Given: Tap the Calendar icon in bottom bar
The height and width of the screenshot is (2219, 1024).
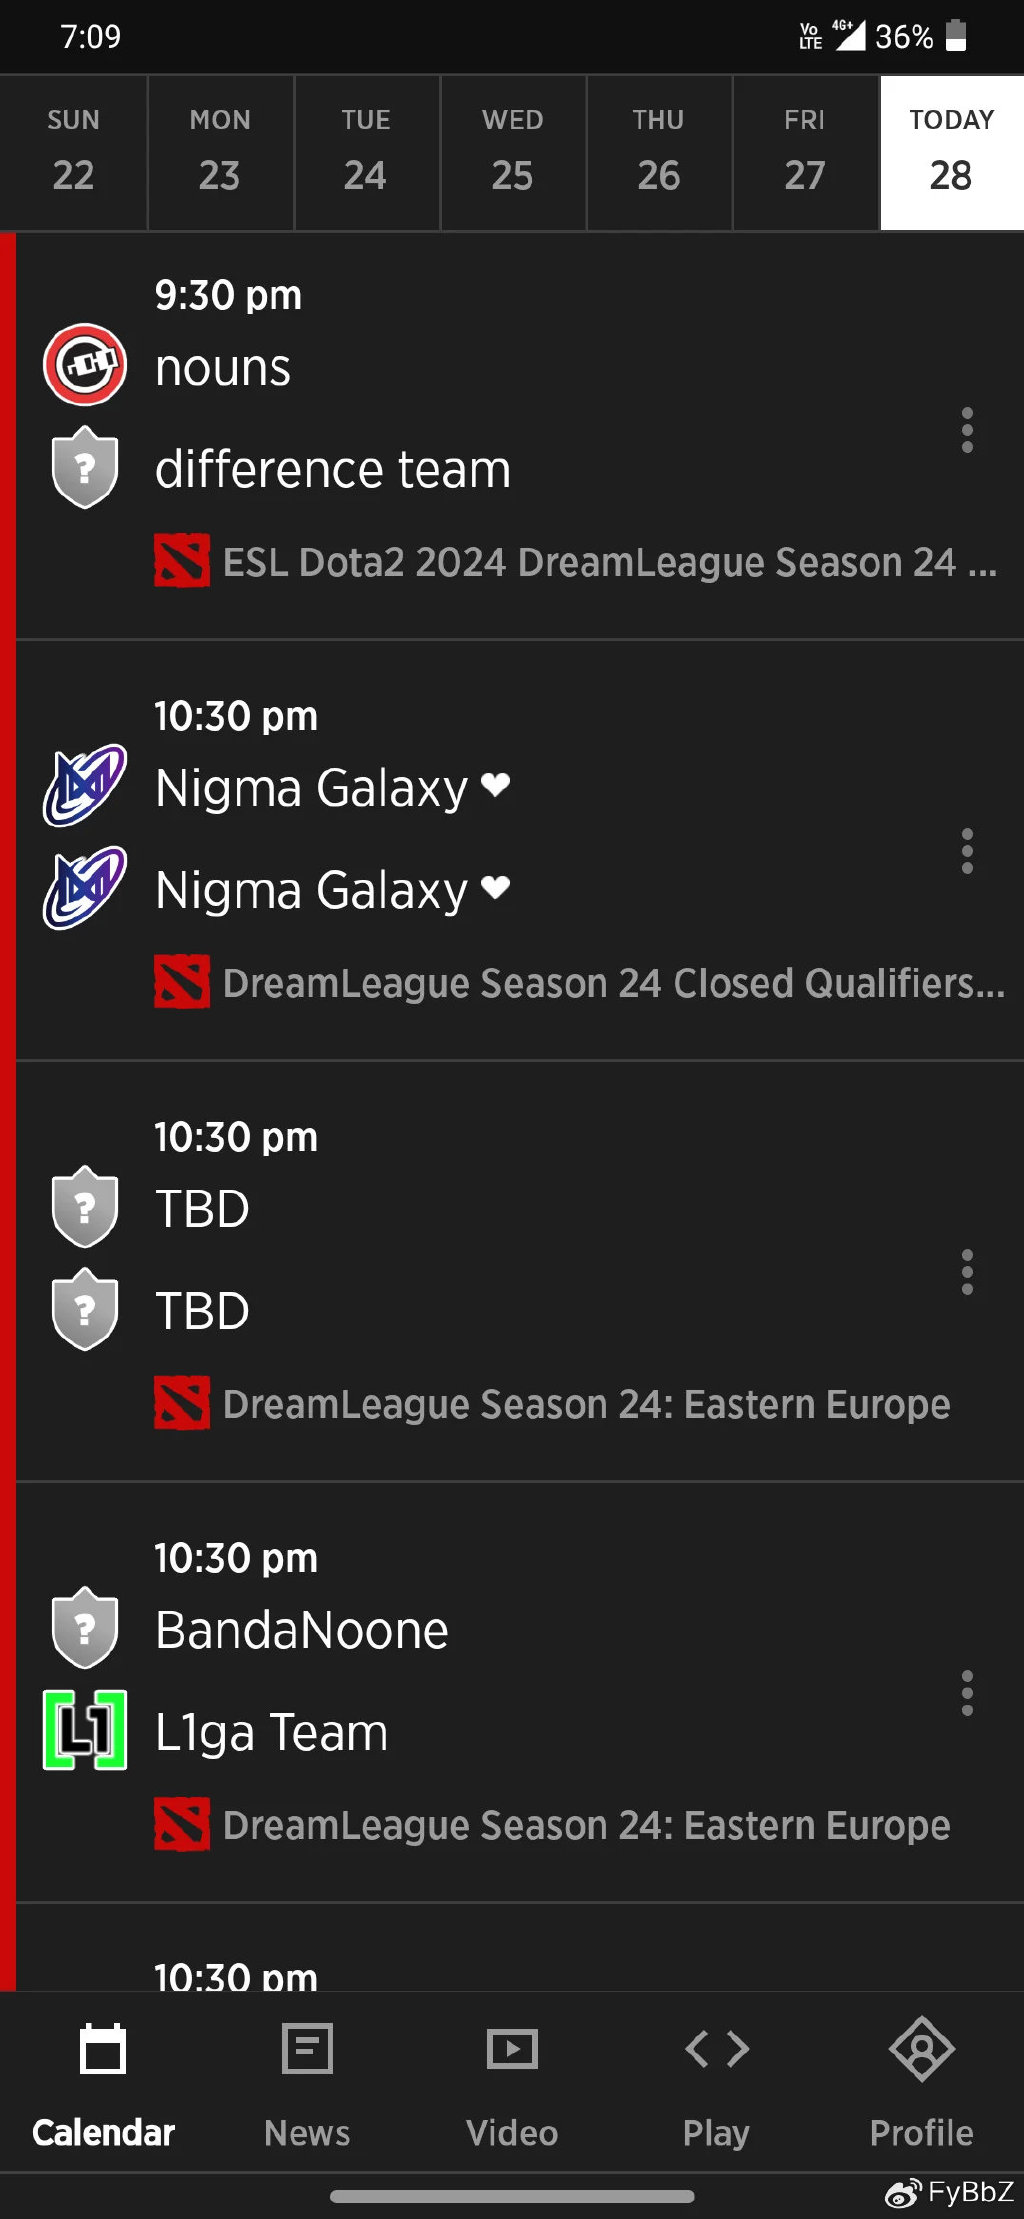Looking at the screenshot, I should (103, 2050).
